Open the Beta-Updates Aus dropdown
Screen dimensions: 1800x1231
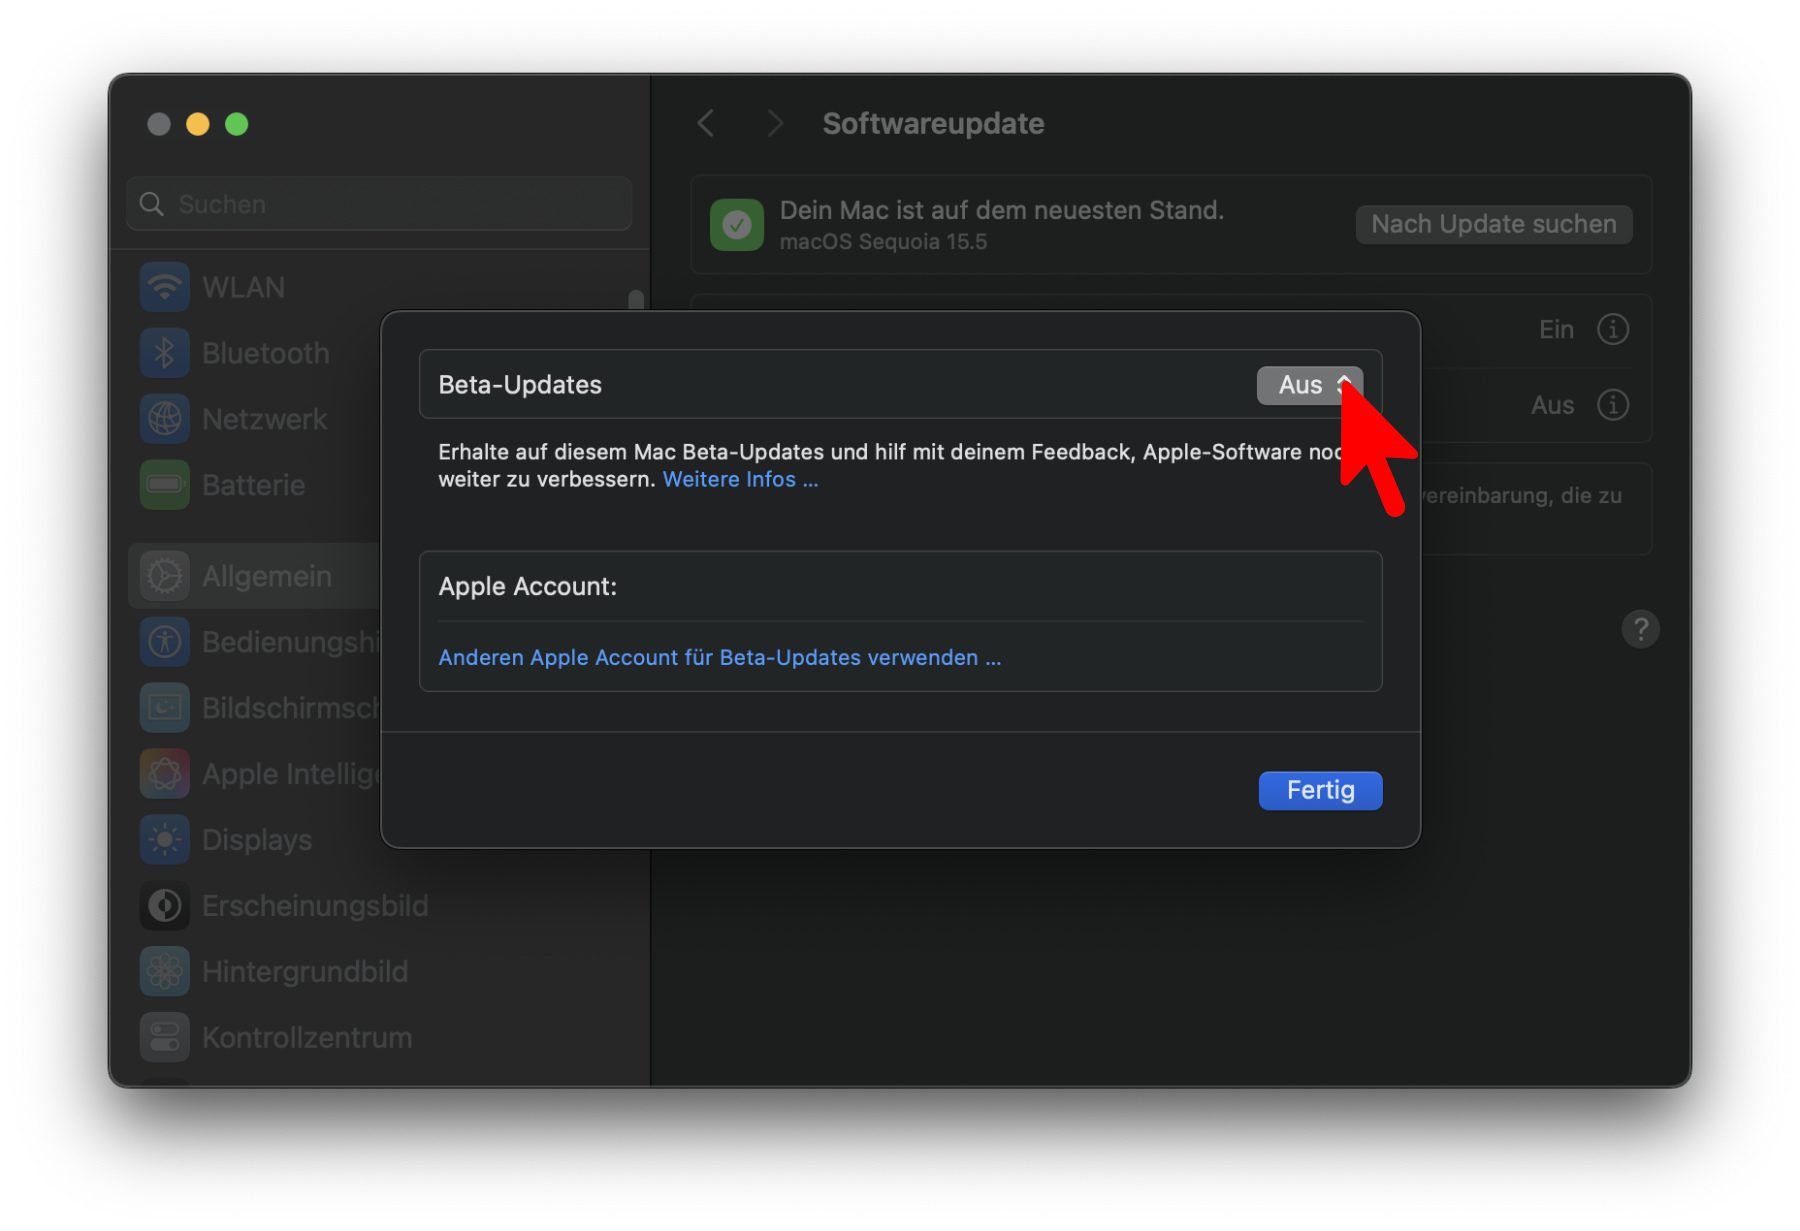(x=1308, y=385)
